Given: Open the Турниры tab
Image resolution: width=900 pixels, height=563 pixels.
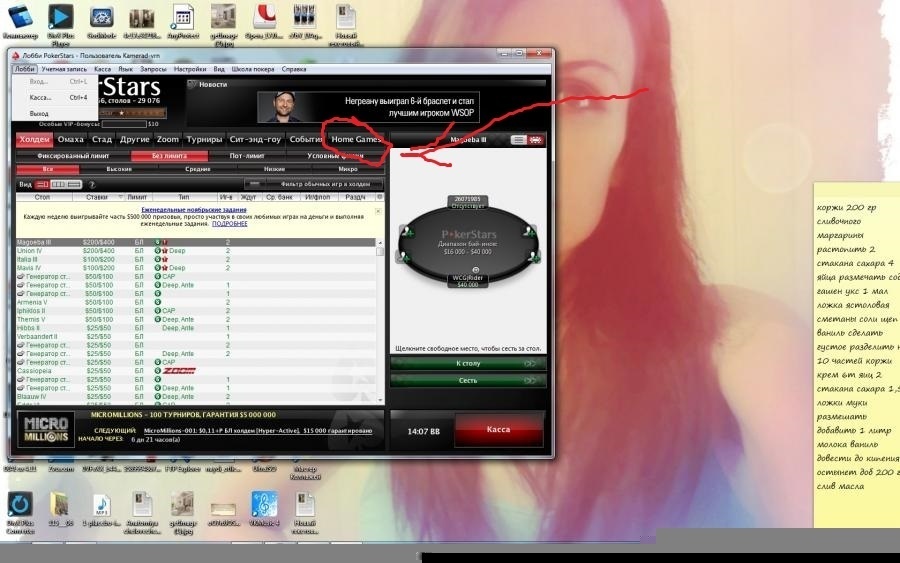Looking at the screenshot, I should (x=204, y=139).
